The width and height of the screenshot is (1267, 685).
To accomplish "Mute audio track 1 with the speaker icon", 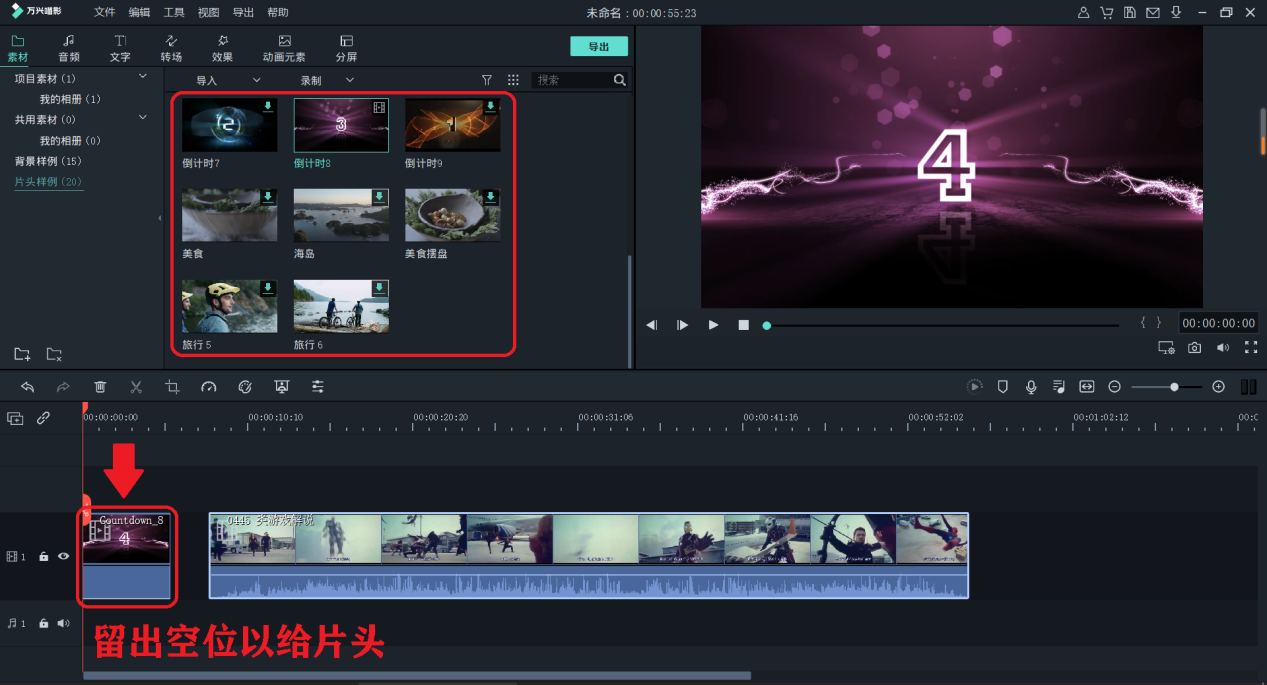I will click(x=64, y=623).
